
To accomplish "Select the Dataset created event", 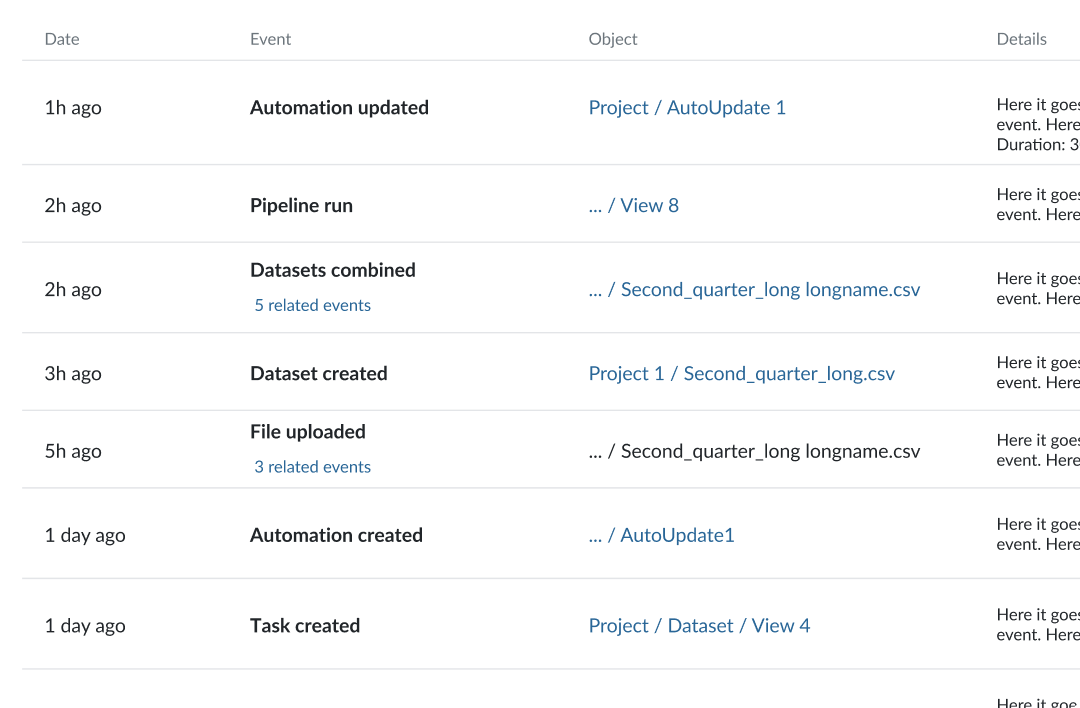I will point(318,374).
